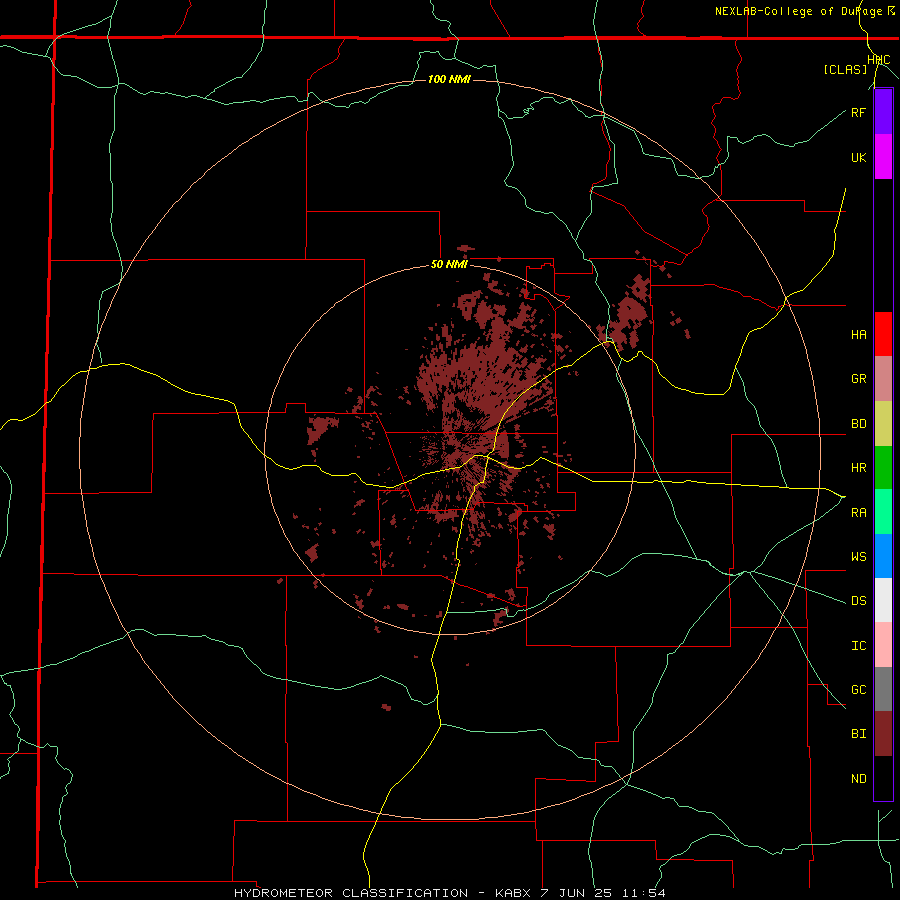Screen dimensions: 900x900
Task: Click the 100 NMI range ring label
Action: point(449,79)
